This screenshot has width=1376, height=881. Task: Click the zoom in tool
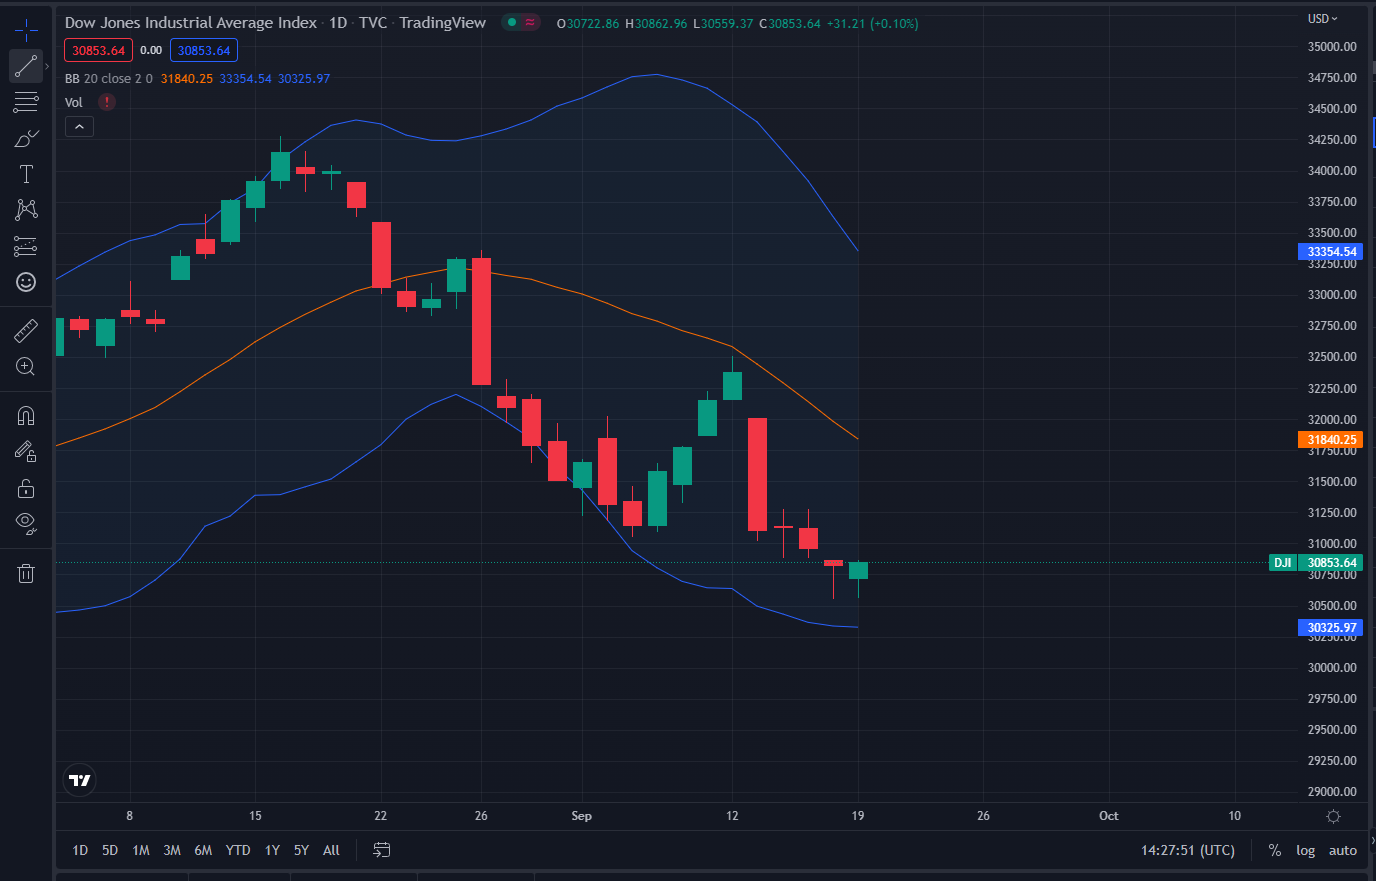click(26, 367)
